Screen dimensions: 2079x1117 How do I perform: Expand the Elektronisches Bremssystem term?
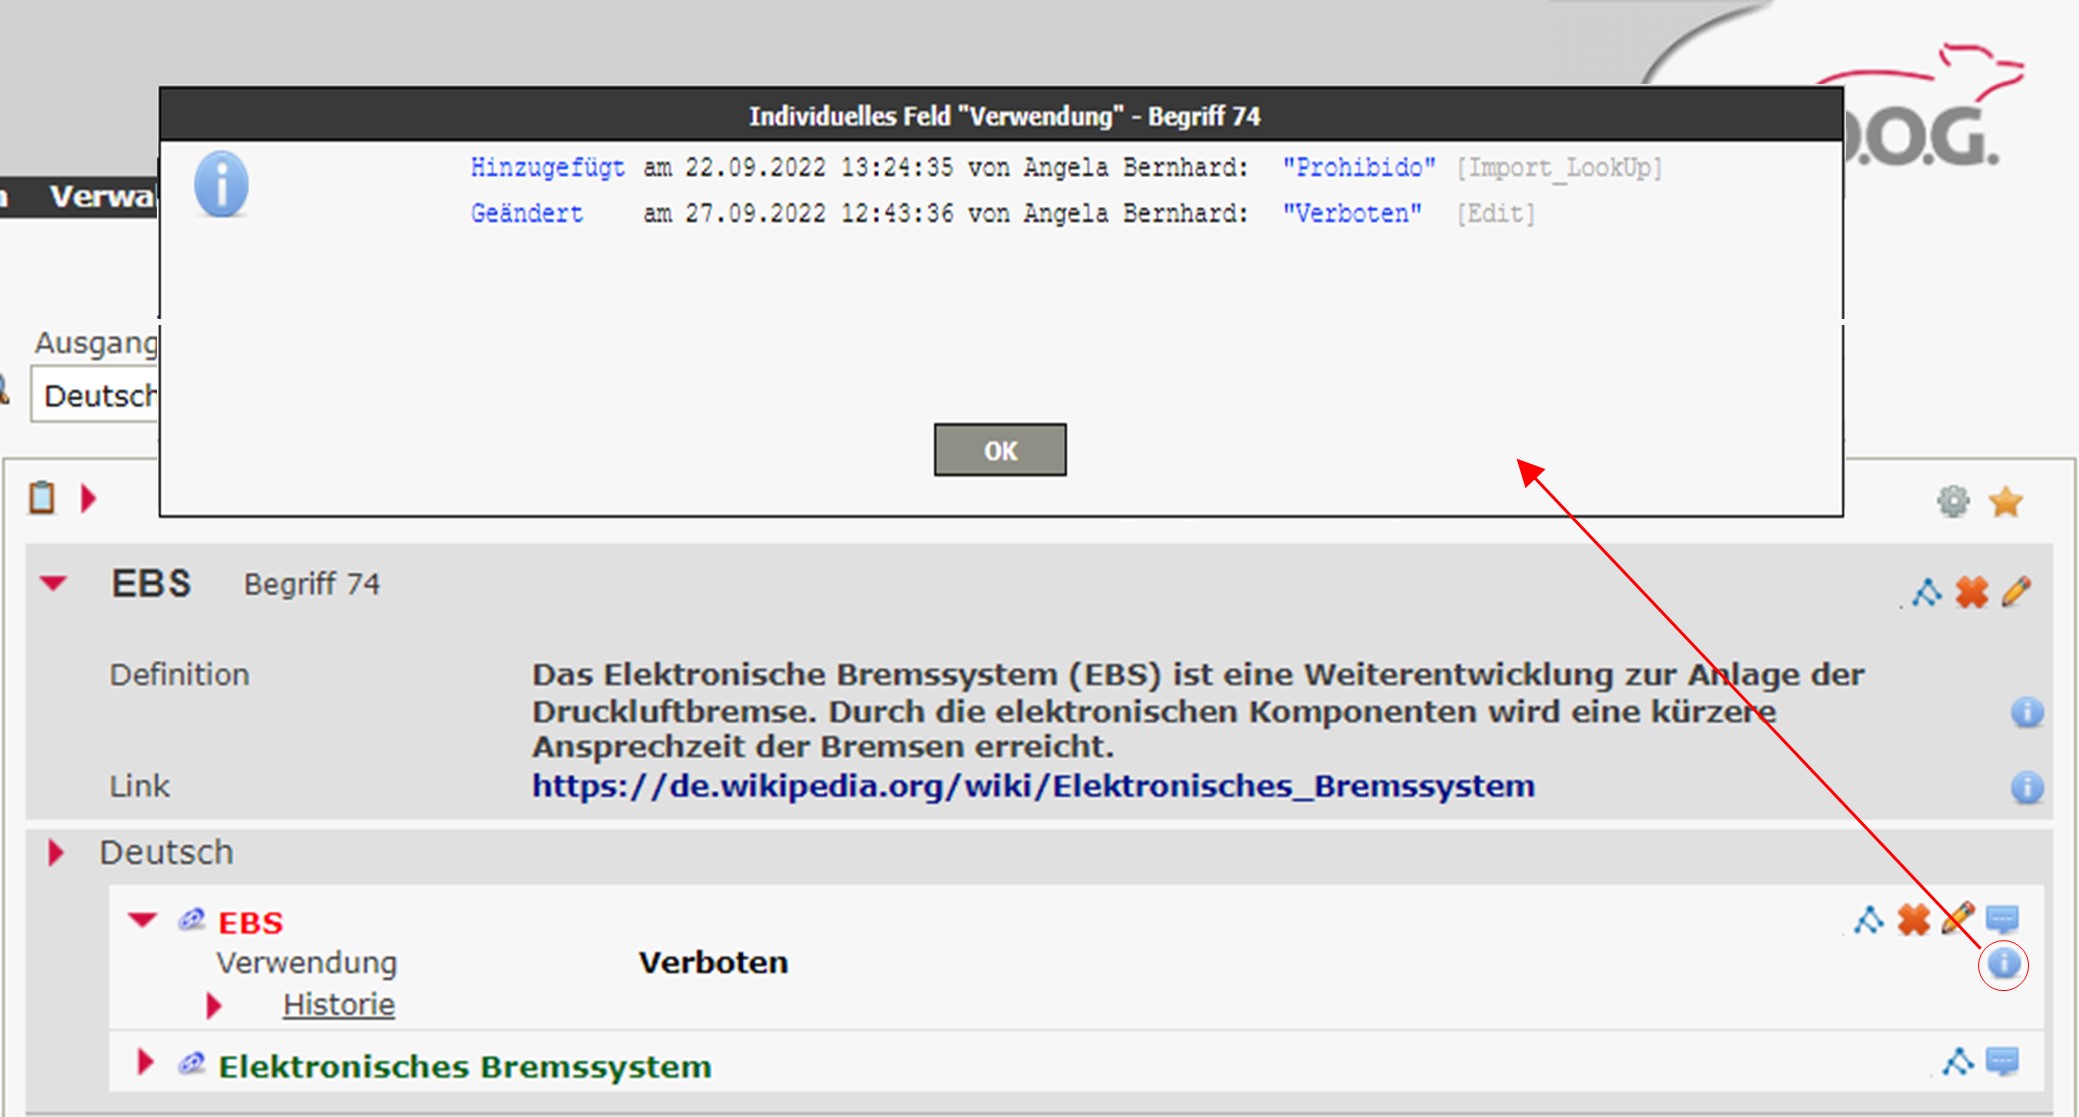click(x=145, y=1063)
